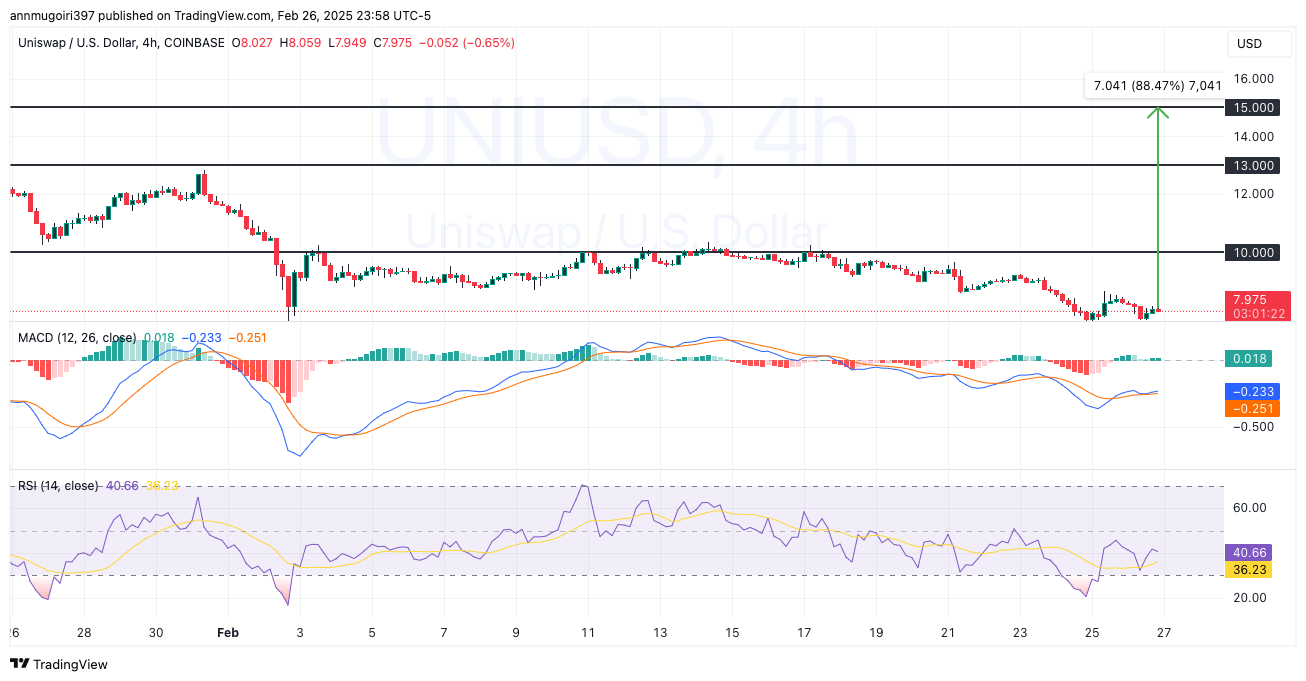The image size is (1306, 681).
Task: Click the 20.00 RSI scale label
Action: point(1250,598)
